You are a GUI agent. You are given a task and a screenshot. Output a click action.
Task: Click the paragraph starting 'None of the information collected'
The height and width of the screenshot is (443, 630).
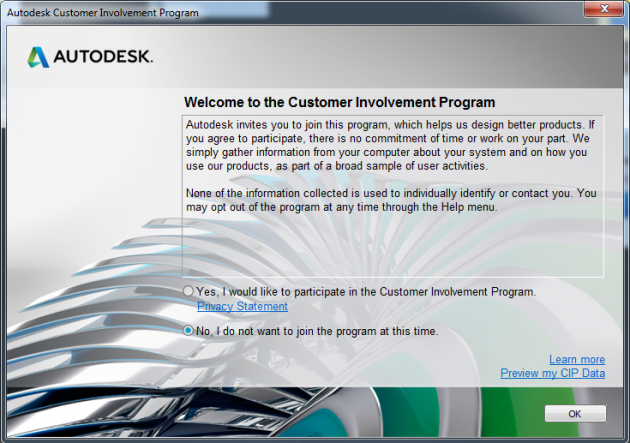(391, 200)
